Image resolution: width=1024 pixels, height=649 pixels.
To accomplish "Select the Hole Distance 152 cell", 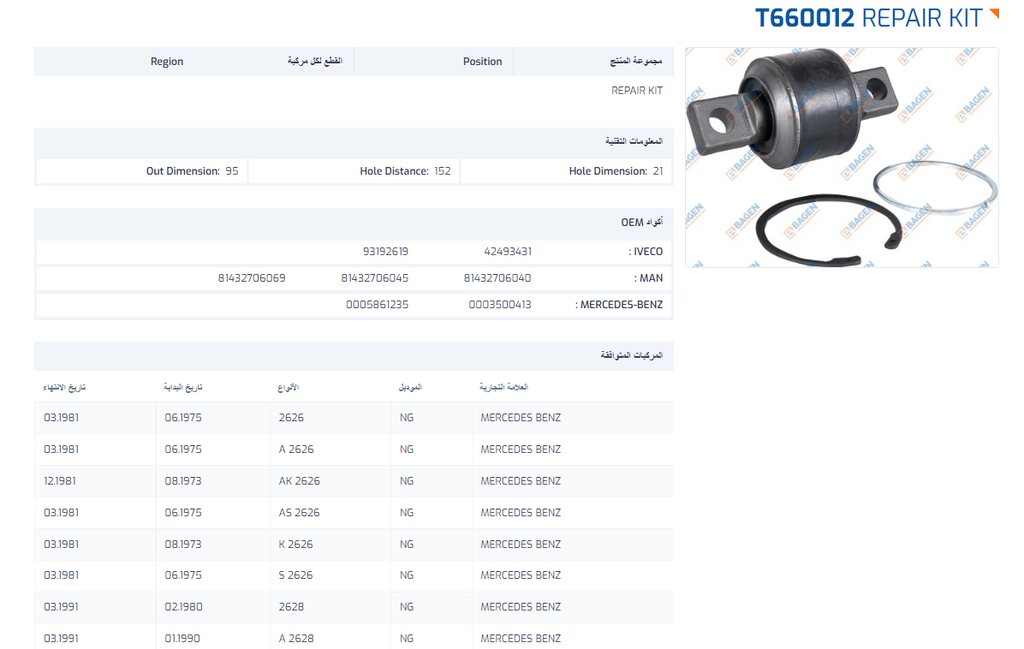I will 405,172.
